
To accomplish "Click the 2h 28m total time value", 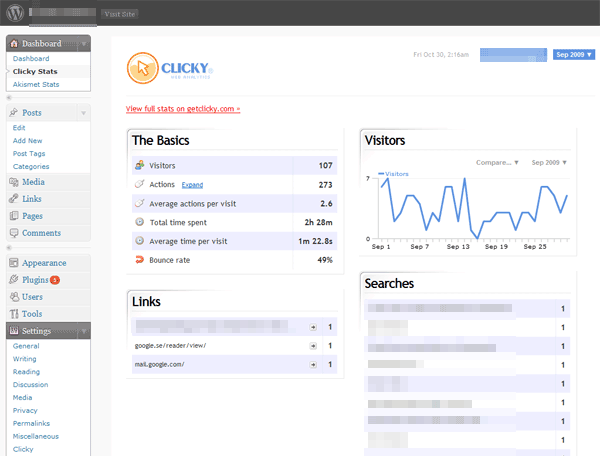I will pyautogui.click(x=318, y=222).
